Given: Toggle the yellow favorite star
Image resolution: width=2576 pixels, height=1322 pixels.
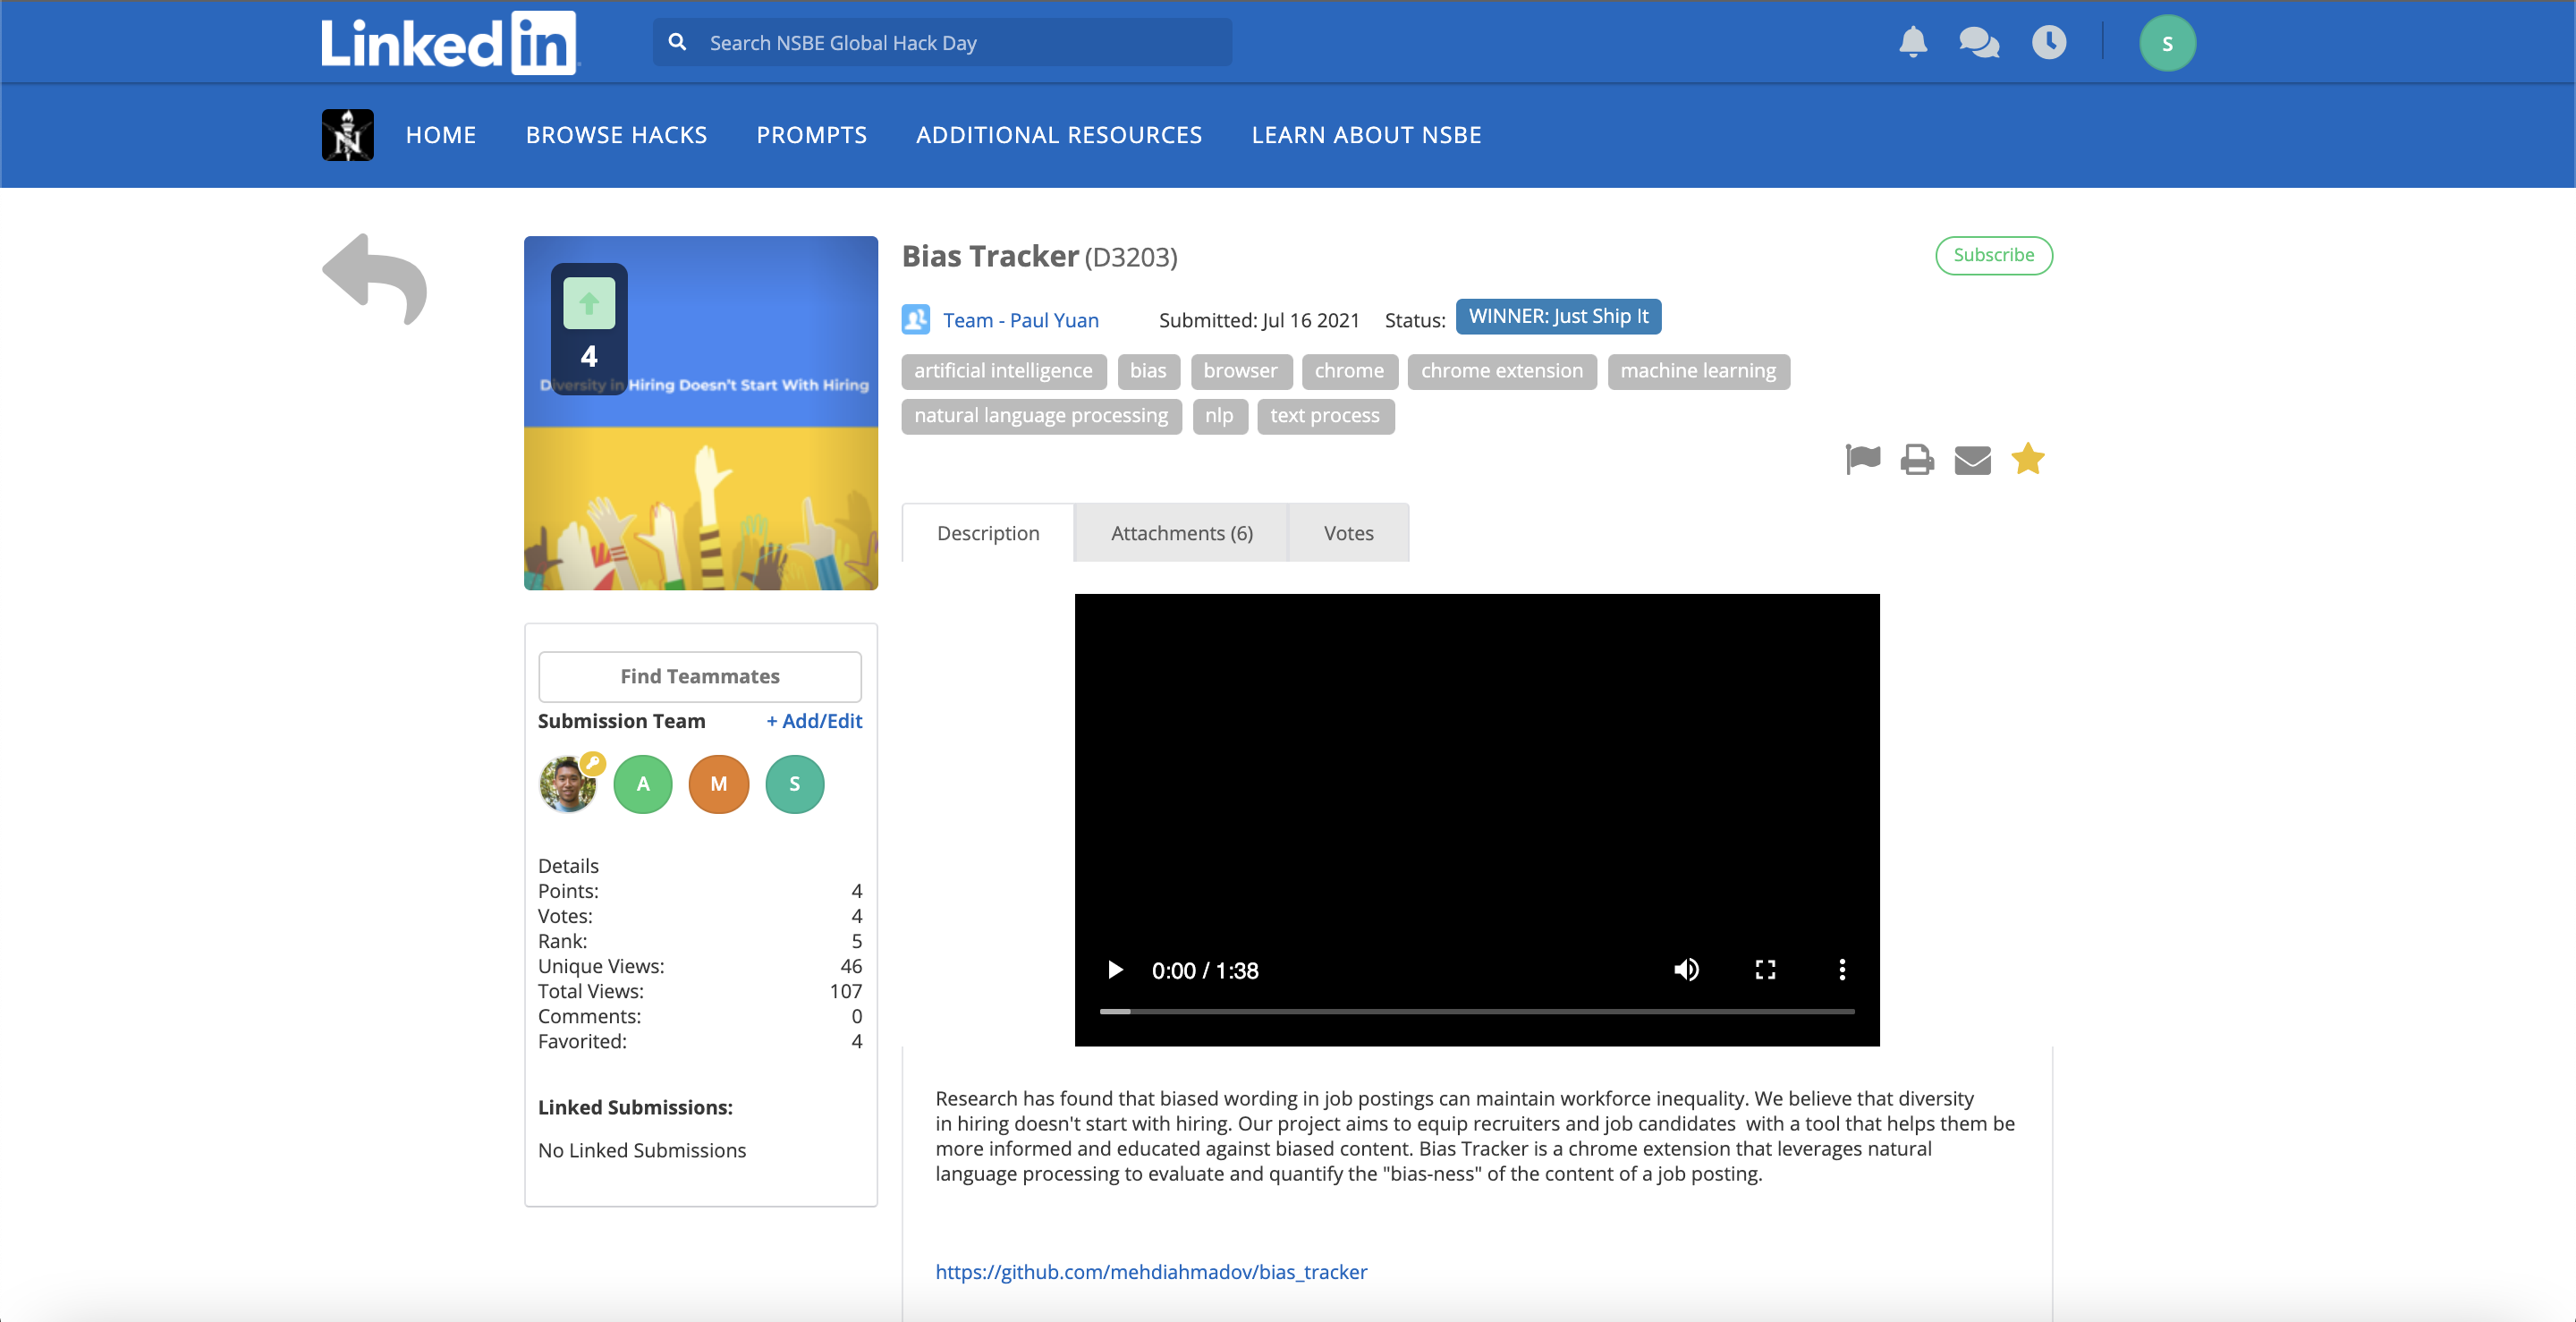Looking at the screenshot, I should click(x=2028, y=458).
